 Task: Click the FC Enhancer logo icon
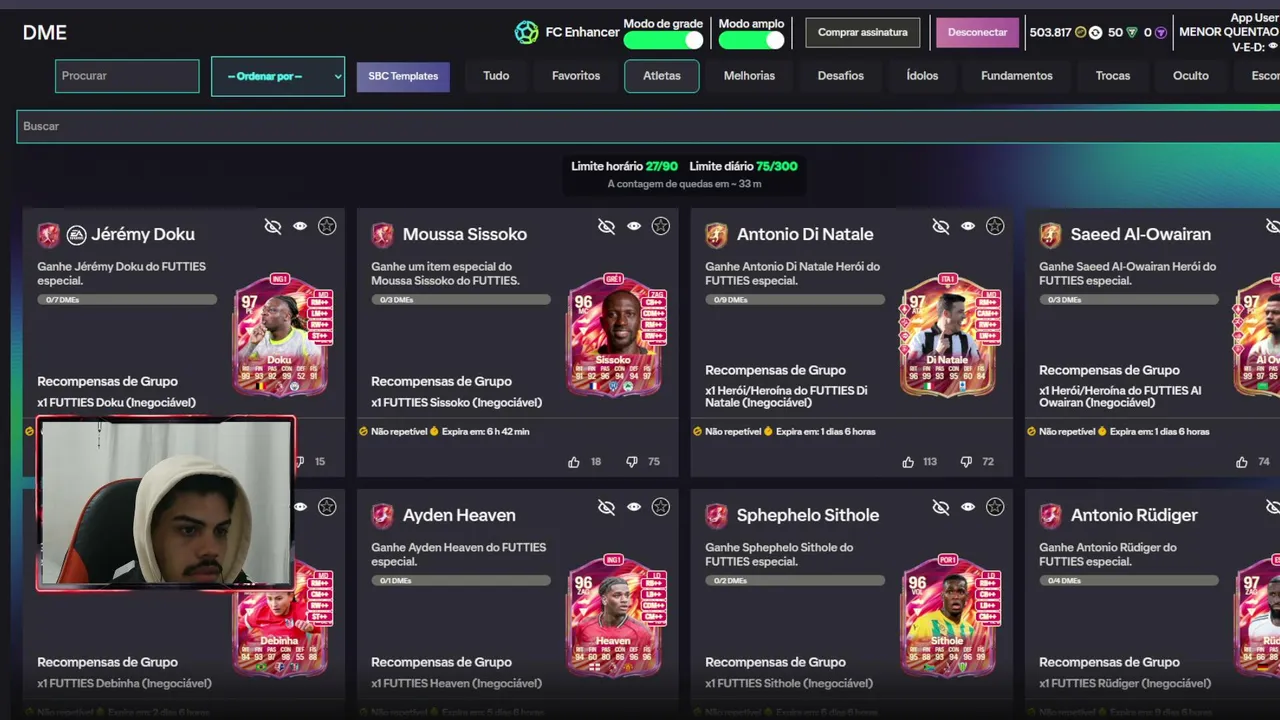526,32
